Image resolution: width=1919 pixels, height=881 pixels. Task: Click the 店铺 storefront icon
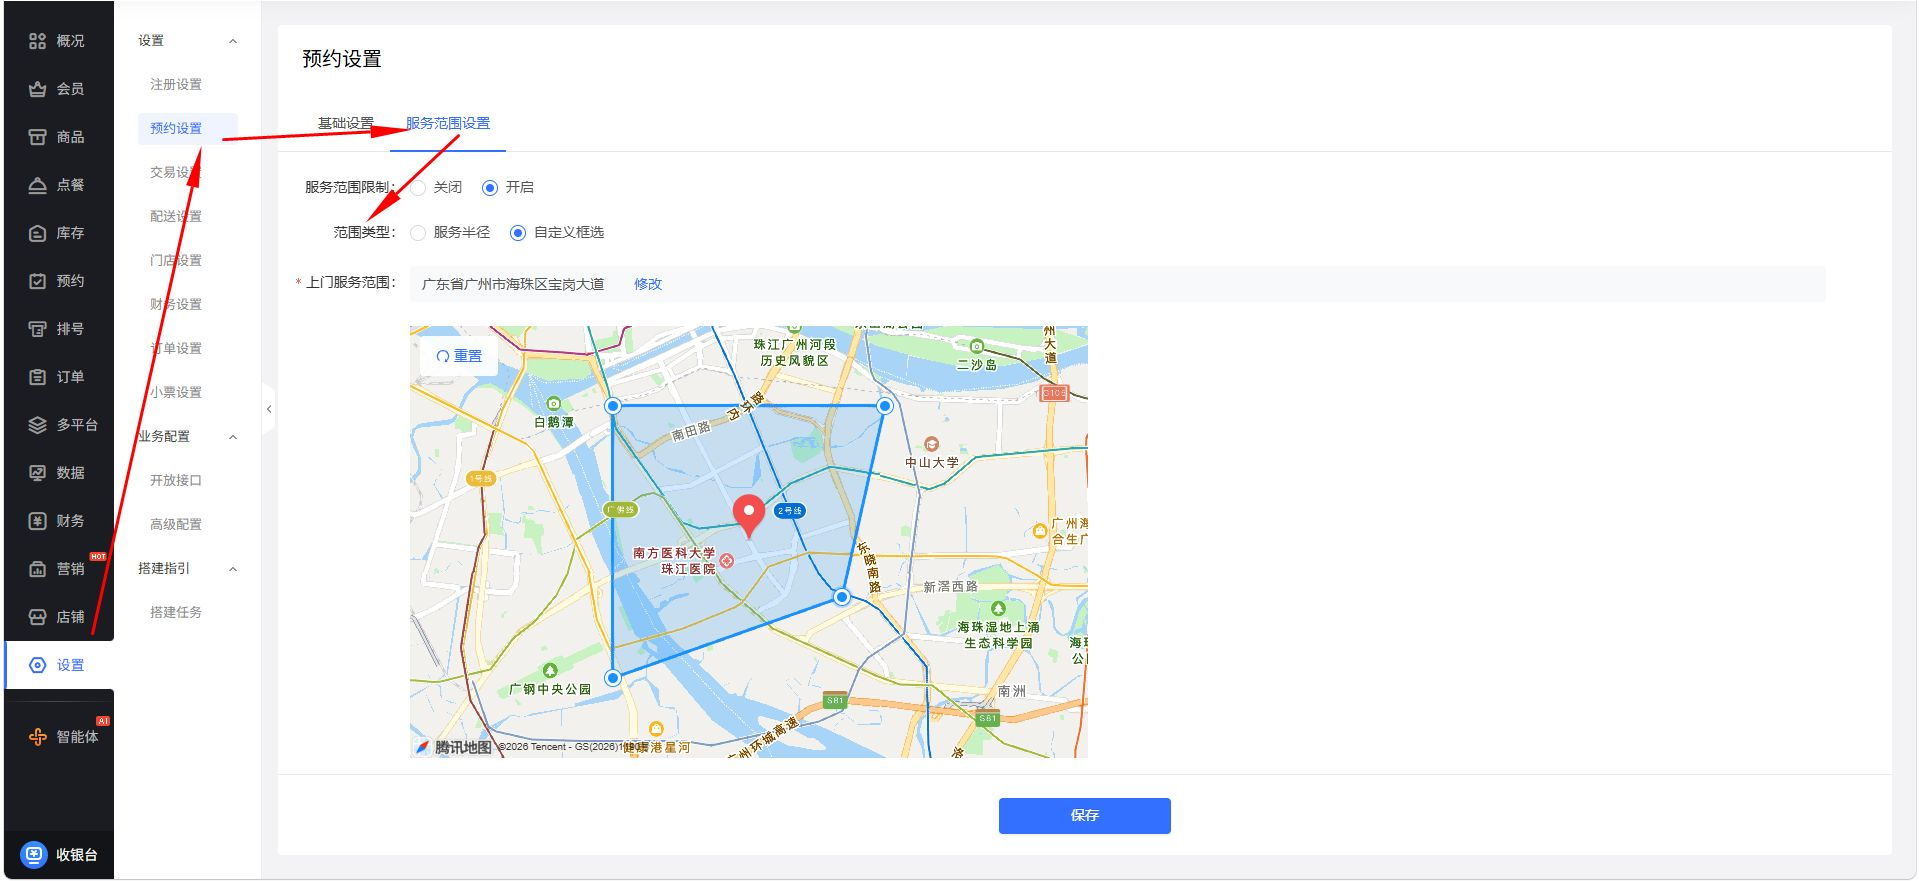pos(37,617)
